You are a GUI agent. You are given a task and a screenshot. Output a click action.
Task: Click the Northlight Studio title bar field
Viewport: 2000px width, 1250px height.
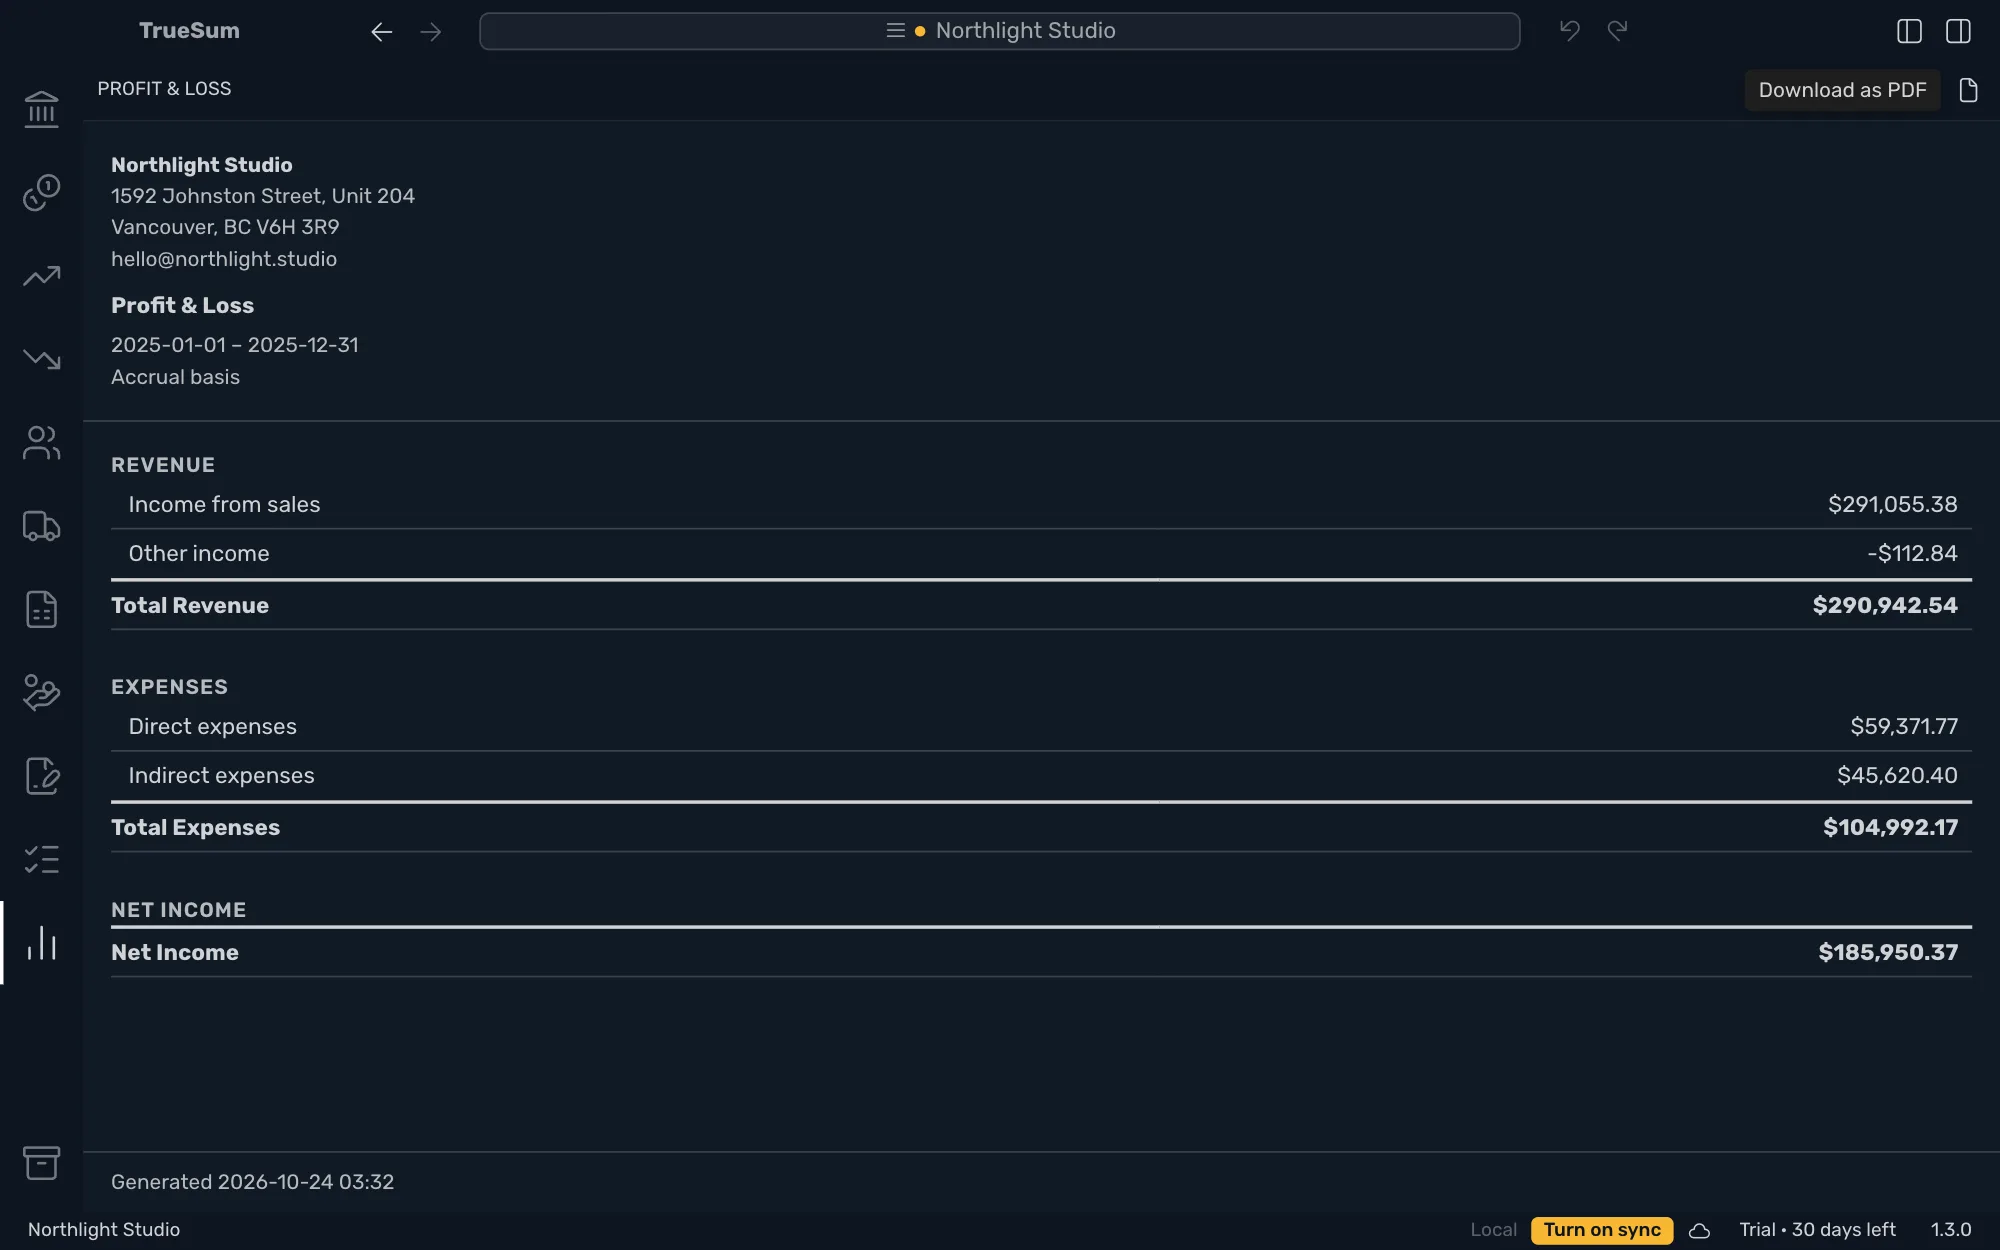(x=999, y=31)
